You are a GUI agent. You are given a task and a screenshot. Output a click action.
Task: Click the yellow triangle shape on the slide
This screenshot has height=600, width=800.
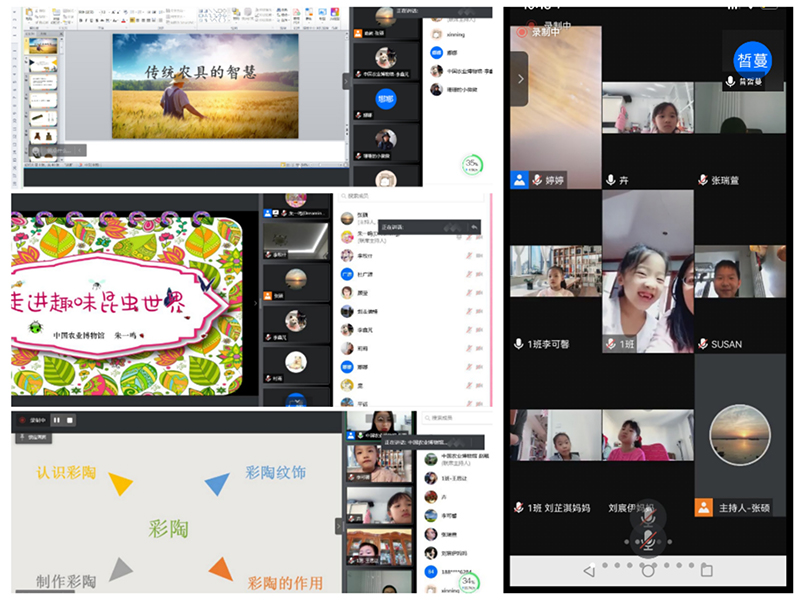pos(120,483)
